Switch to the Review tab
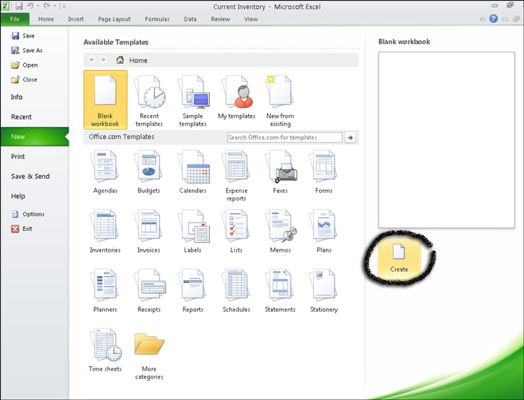 [x=221, y=19]
